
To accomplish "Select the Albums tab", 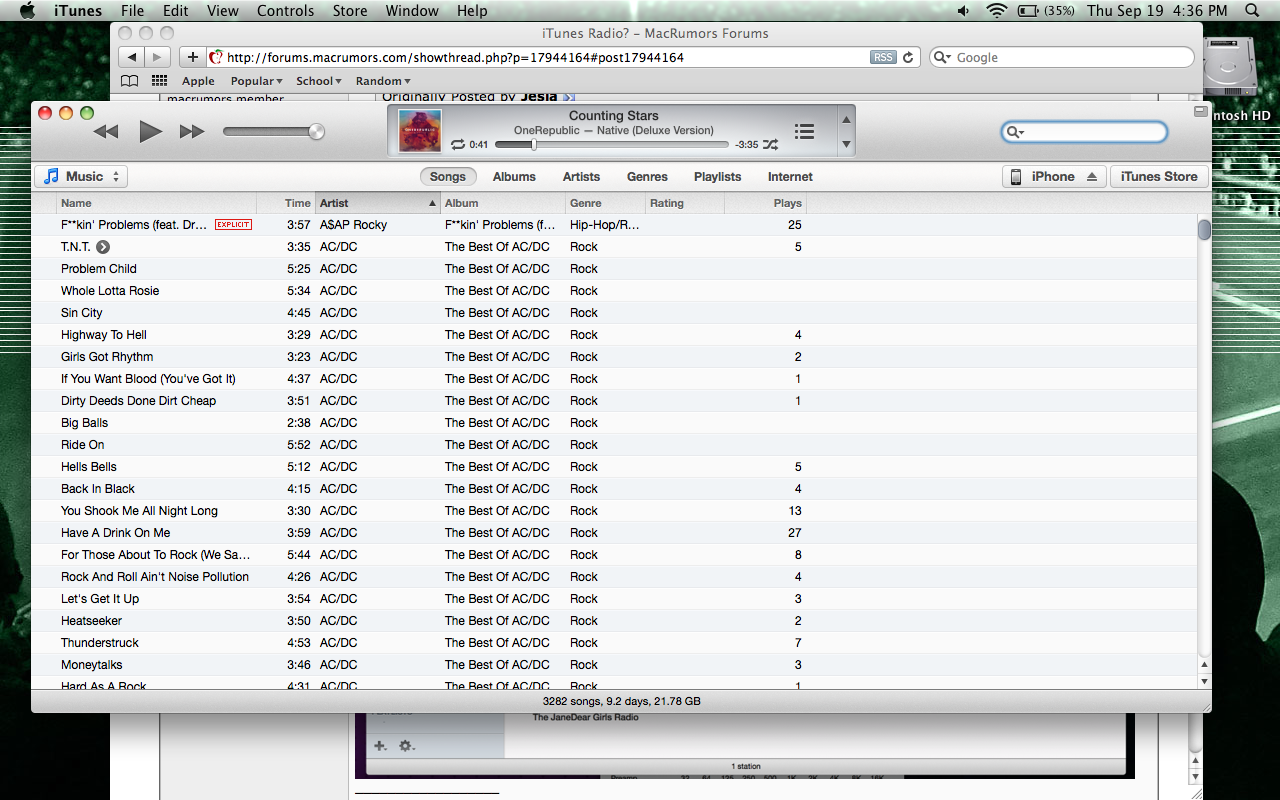I will (x=514, y=176).
